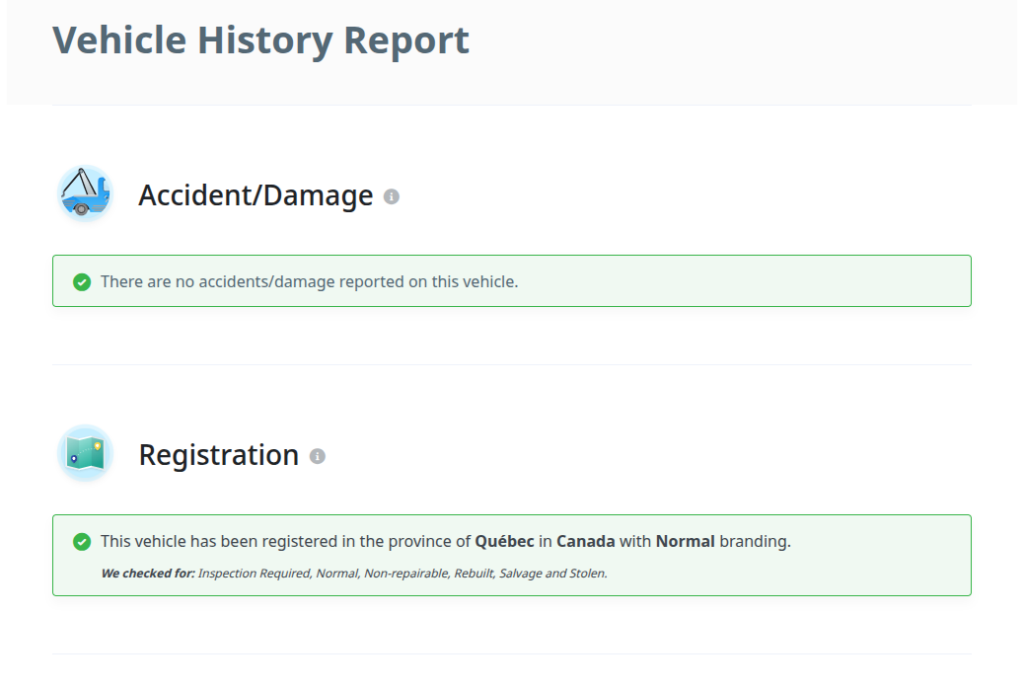This screenshot has width=1024, height=691.
Task: Click the bold Canada country name
Action: point(586,542)
